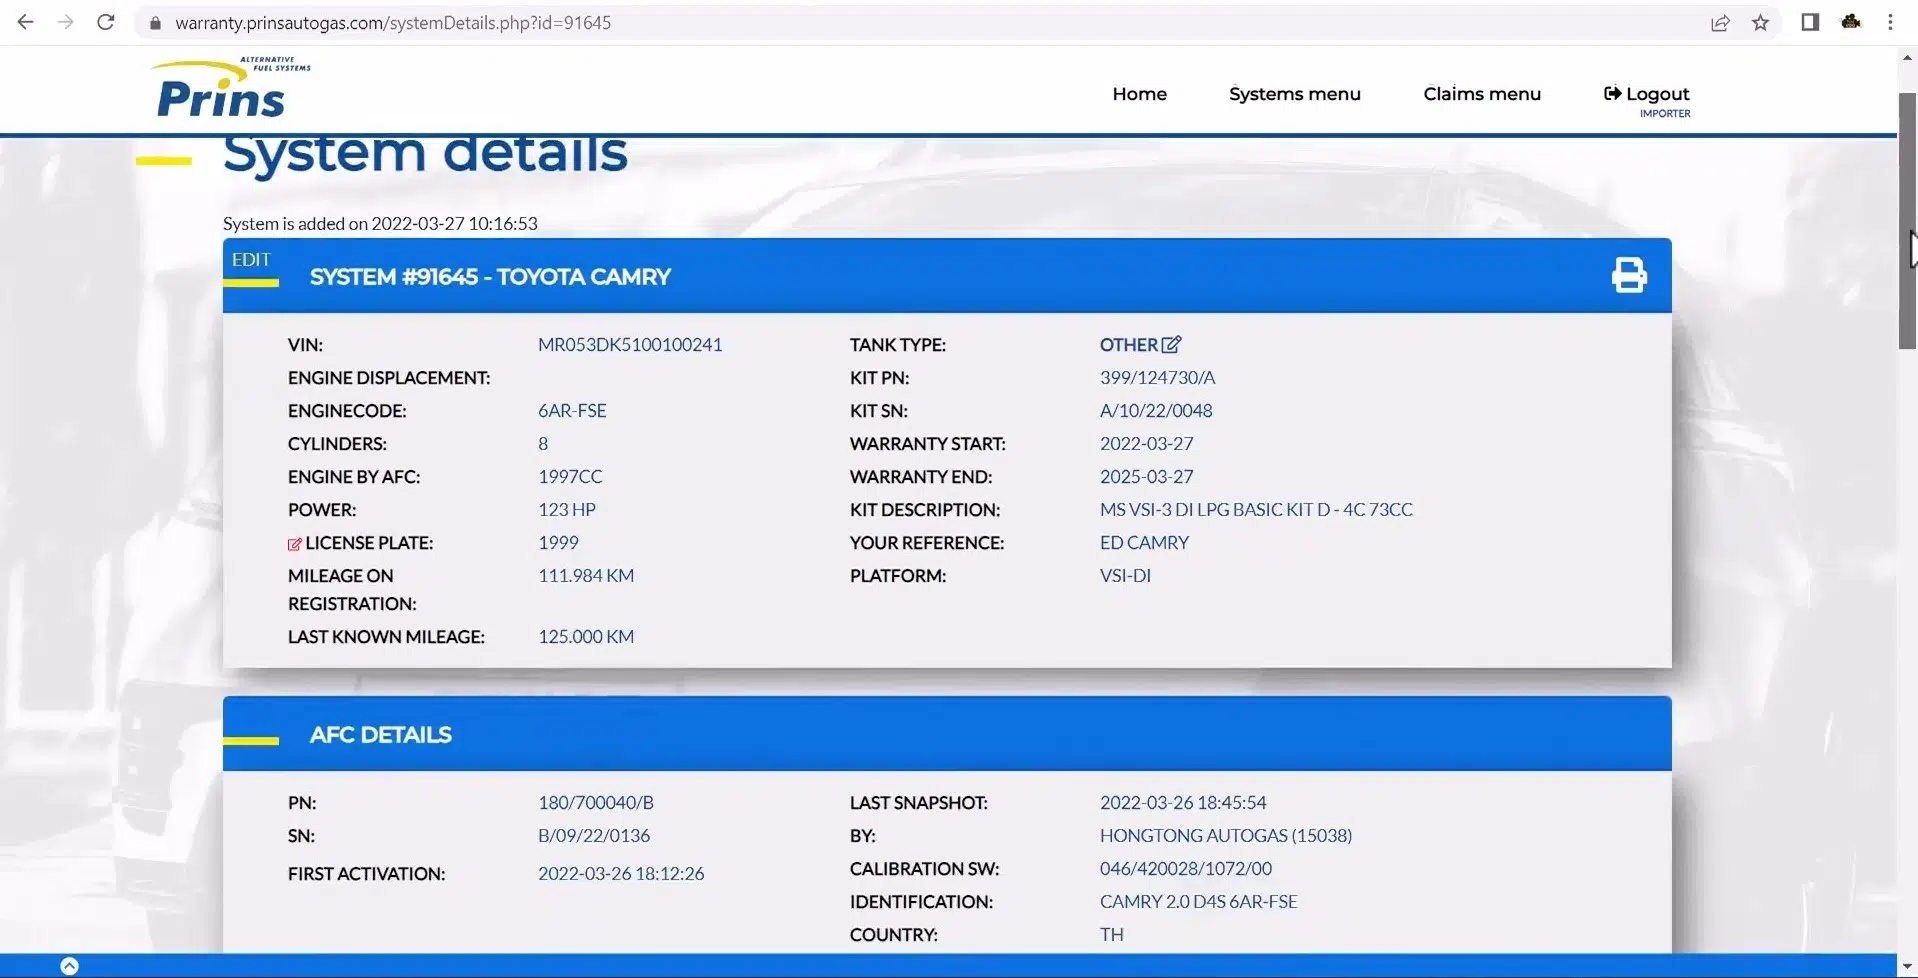Viewport: 1918px width, 978px height.
Task: Select the kit PN 399/124730/A
Action: [1158, 377]
